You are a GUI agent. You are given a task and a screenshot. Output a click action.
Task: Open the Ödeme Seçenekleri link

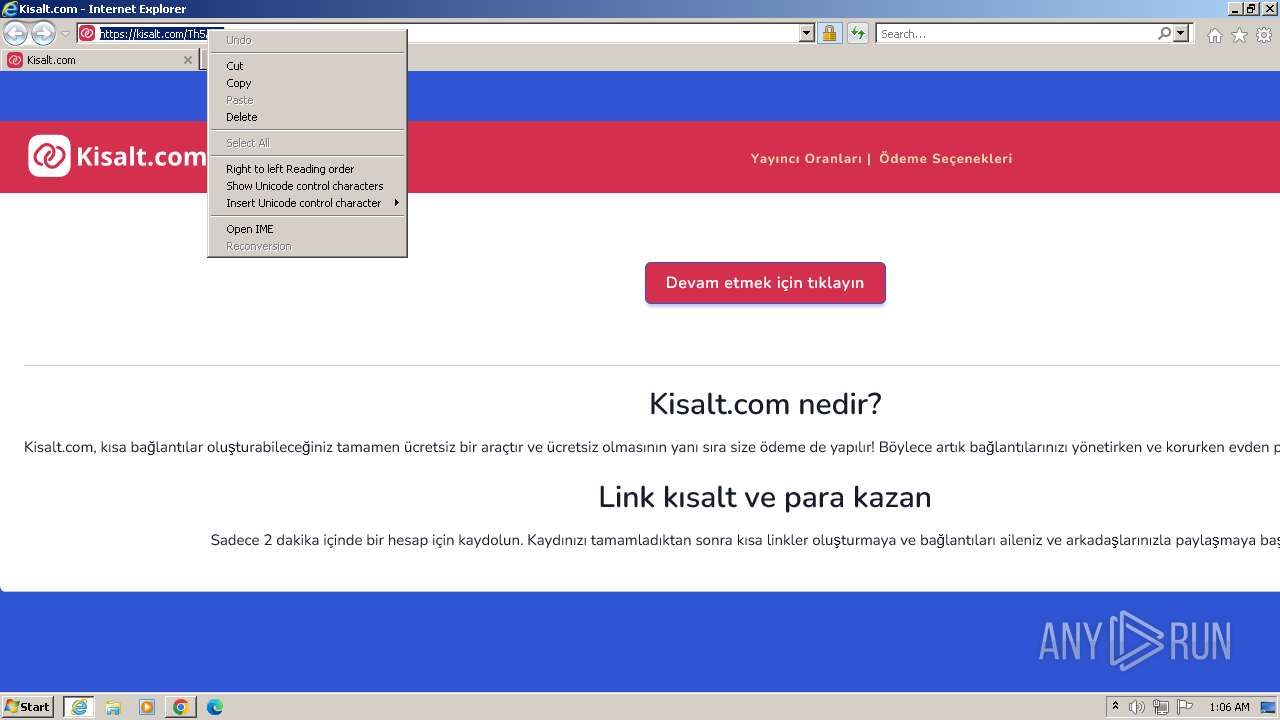[946, 158]
